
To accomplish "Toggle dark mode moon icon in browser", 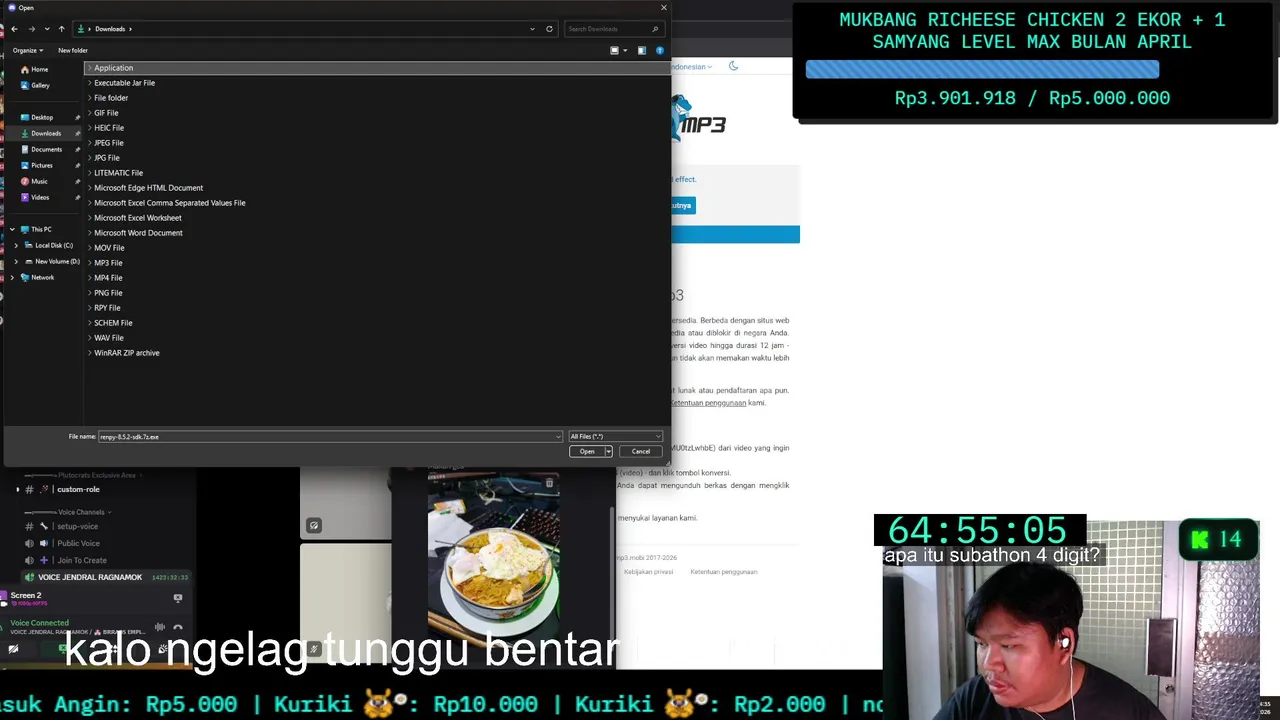I will coord(733,66).
